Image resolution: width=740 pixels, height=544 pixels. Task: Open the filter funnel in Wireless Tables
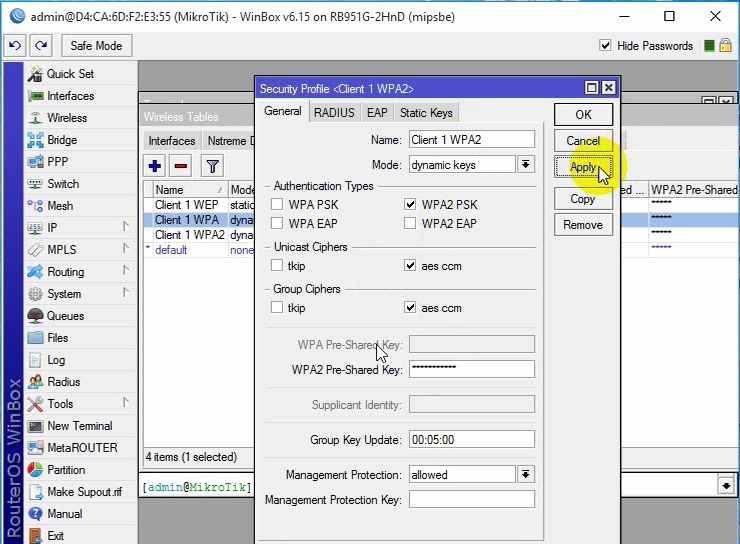[212, 166]
